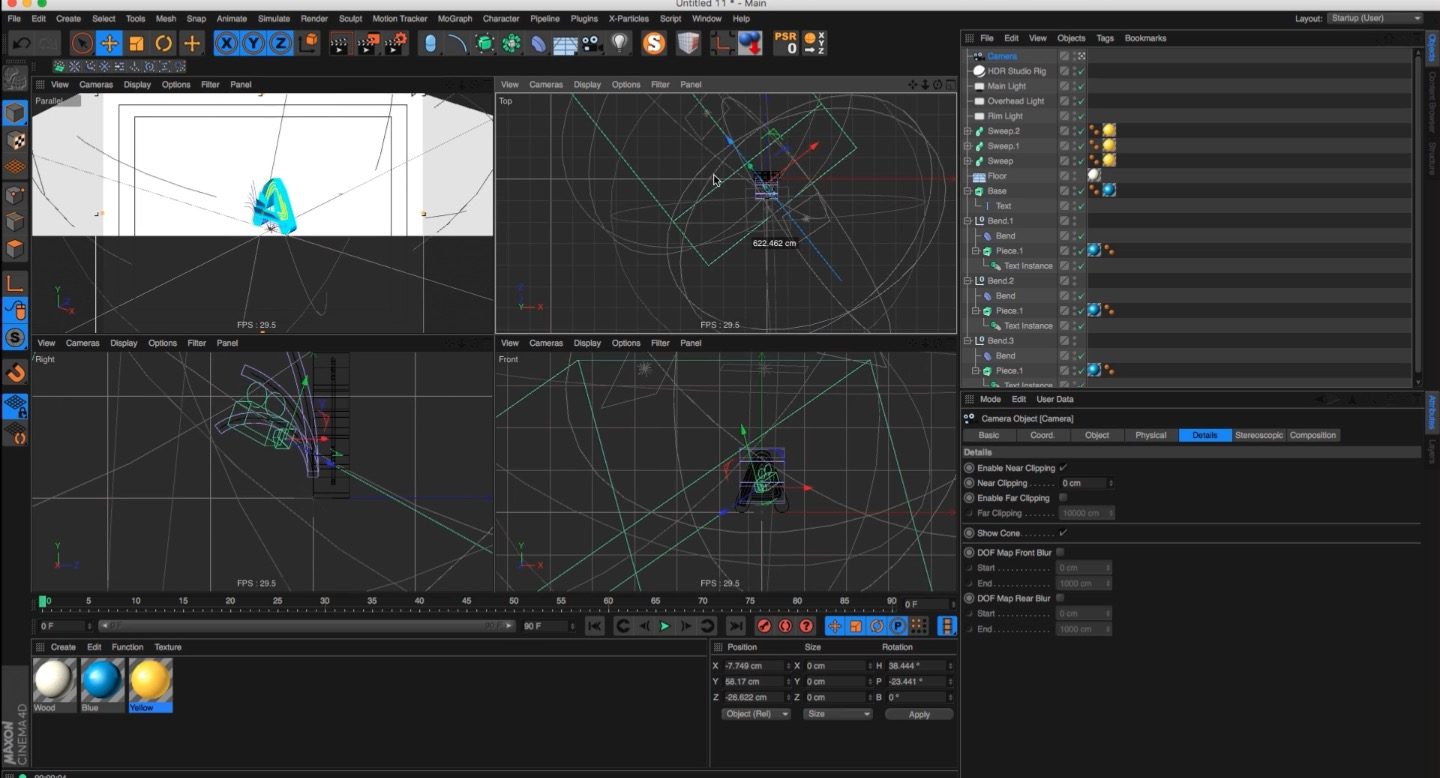Viewport: 1440px width, 778px height.
Task: Enable DOF Map Front Blur checkbox
Action: tap(1060, 552)
